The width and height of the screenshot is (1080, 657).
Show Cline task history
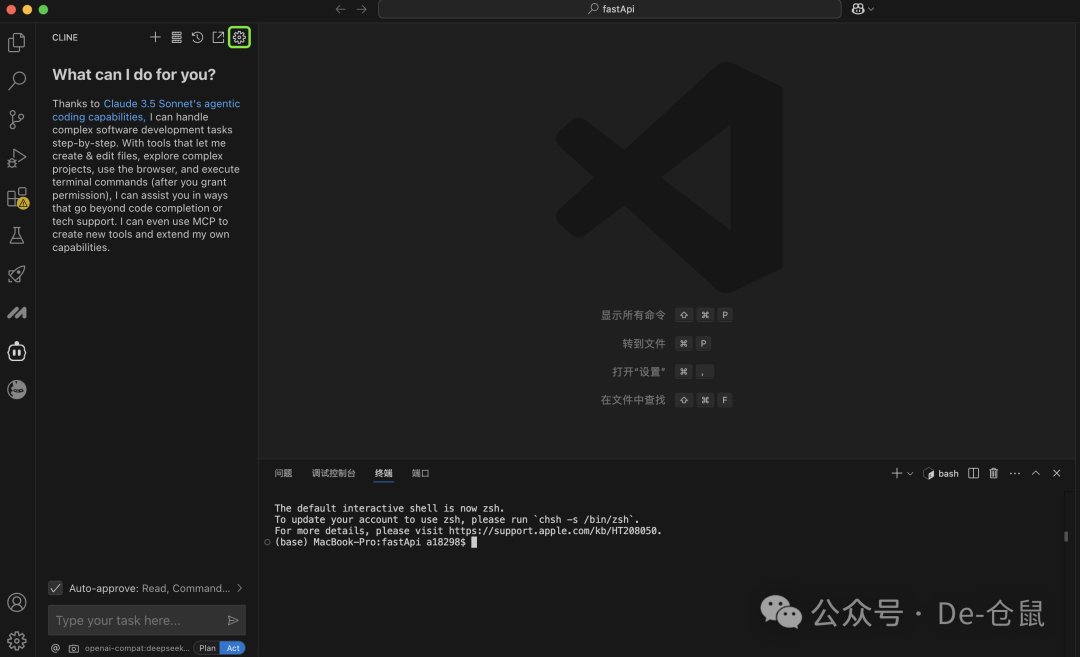pos(197,37)
